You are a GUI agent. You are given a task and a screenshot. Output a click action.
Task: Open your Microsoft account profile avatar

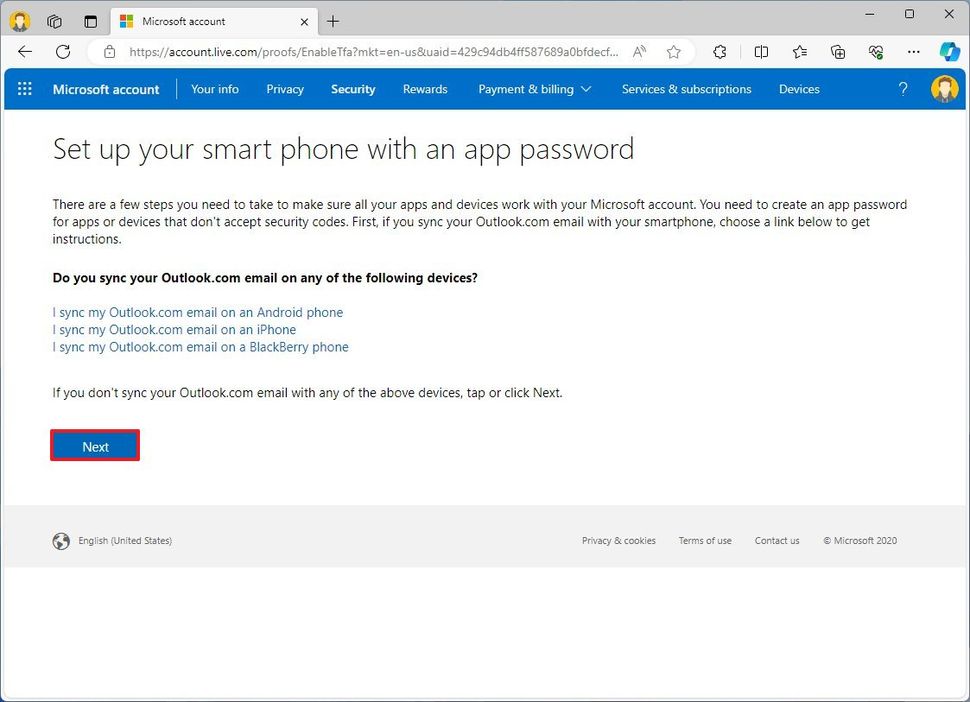944,89
